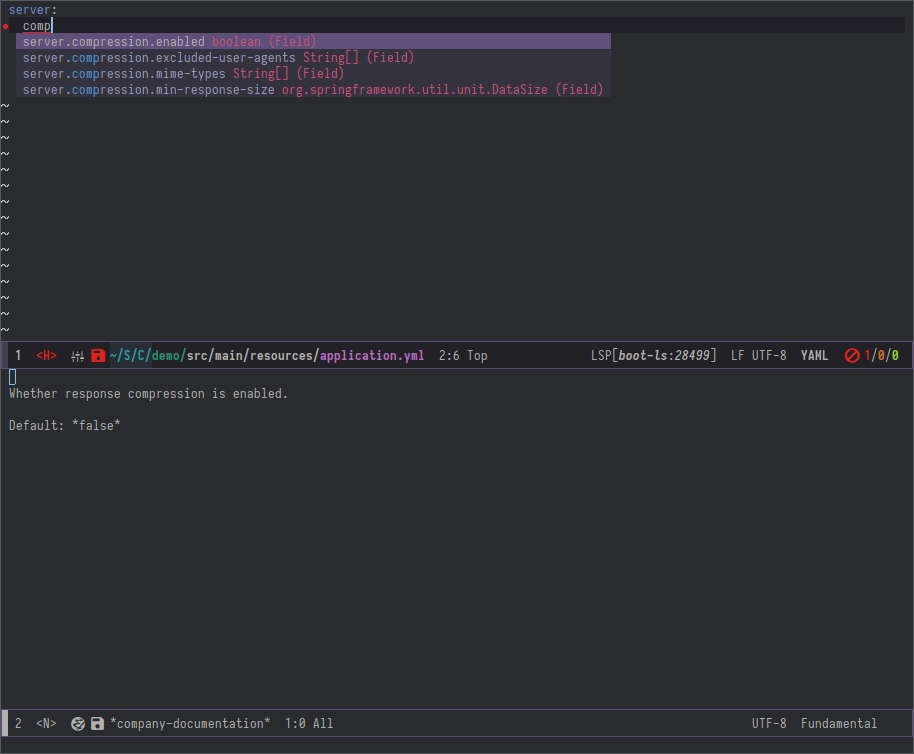Open the YAML major mode menu
Image resolution: width=914 pixels, height=754 pixels.
[814, 355]
